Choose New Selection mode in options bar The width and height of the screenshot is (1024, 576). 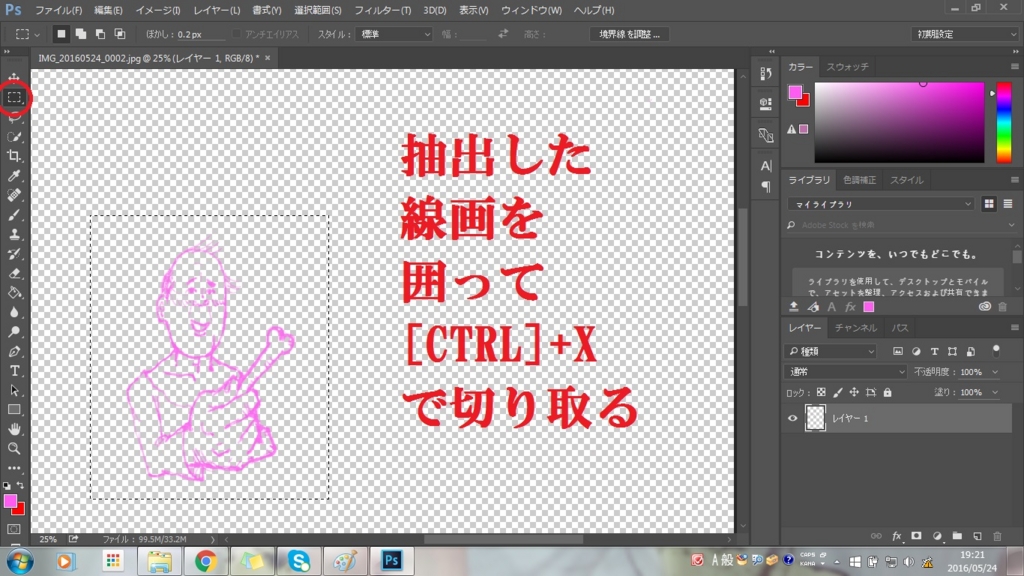point(61,34)
